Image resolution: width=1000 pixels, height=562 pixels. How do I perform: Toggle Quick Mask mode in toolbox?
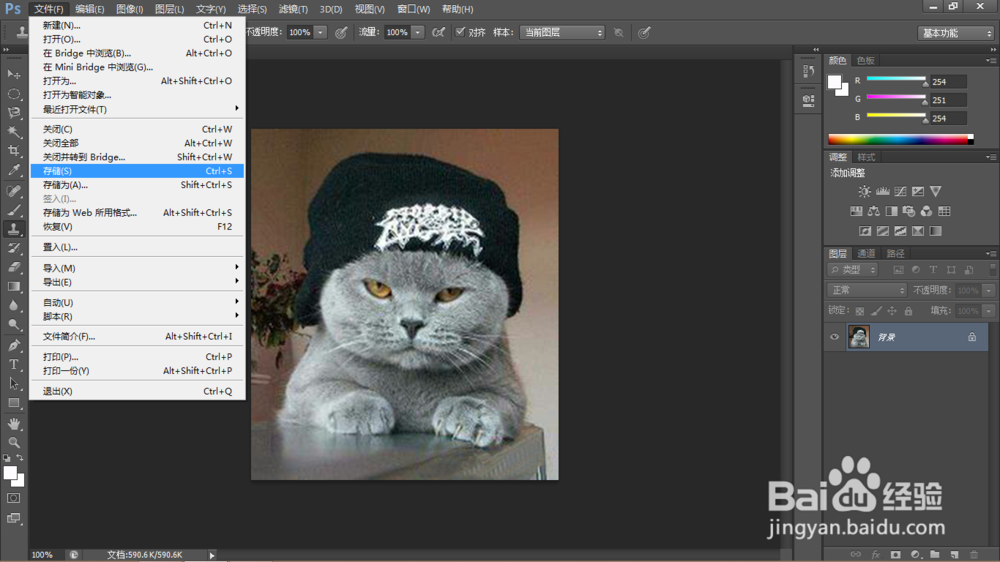(x=13, y=498)
